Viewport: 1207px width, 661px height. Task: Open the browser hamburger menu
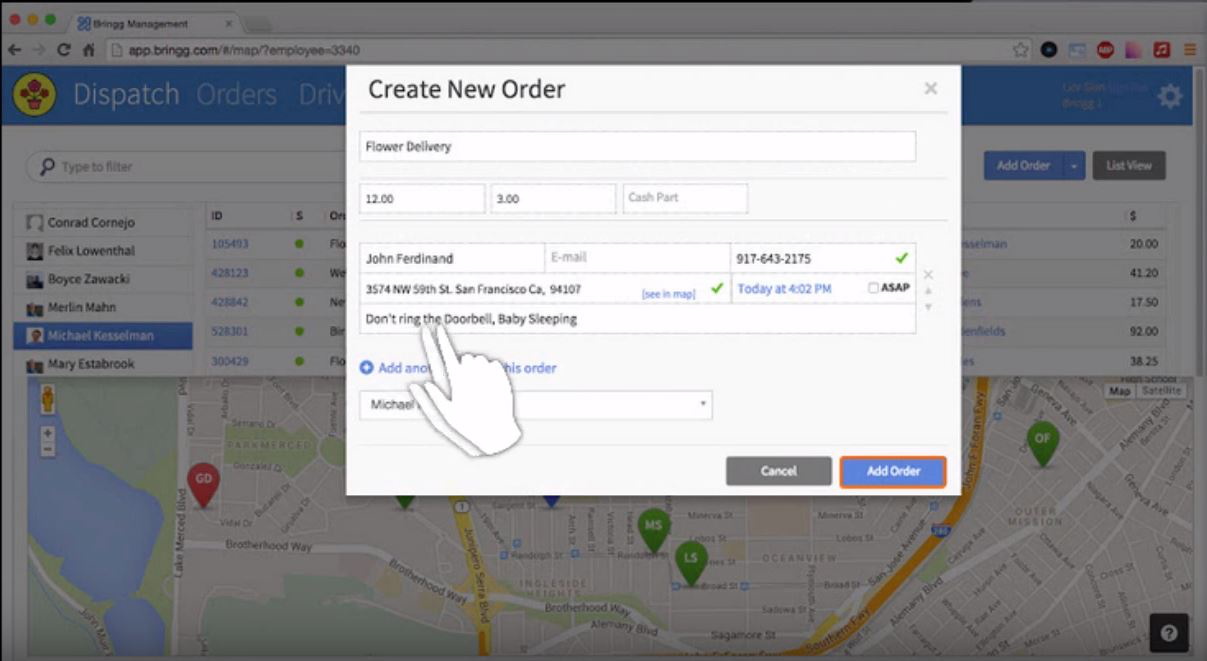tap(1190, 49)
